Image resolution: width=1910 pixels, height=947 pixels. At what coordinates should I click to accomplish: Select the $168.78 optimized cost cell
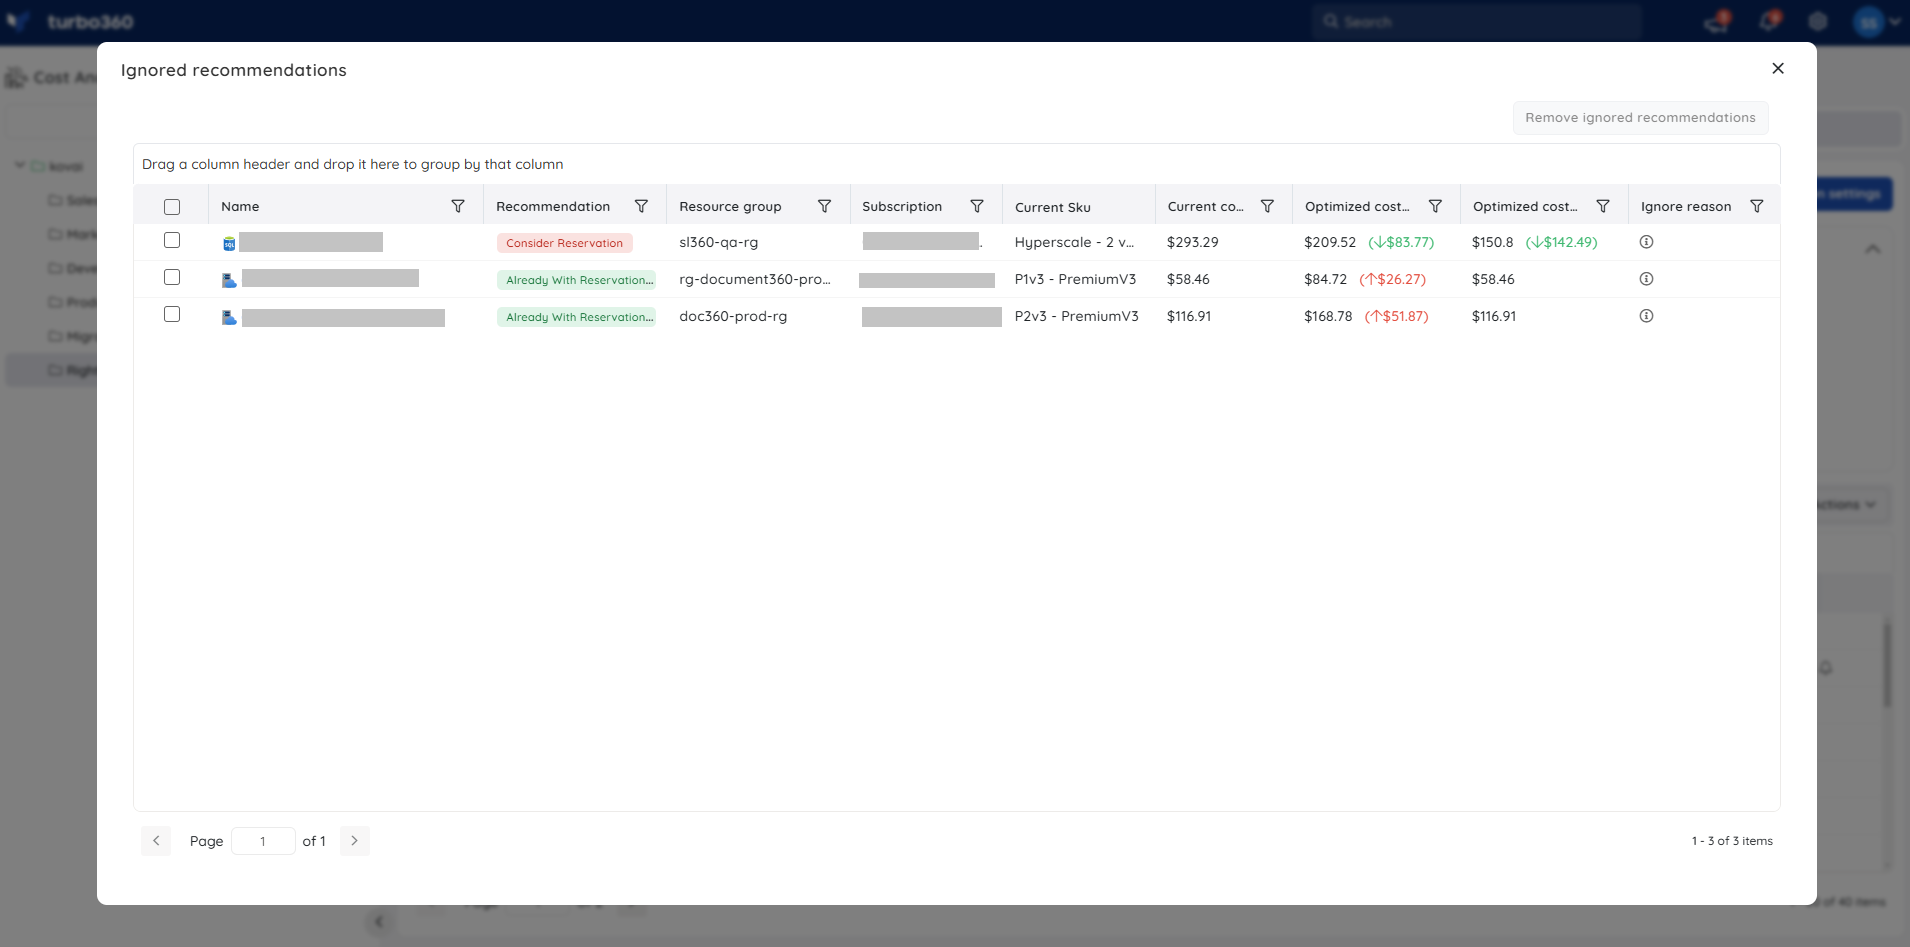pyautogui.click(x=1328, y=316)
